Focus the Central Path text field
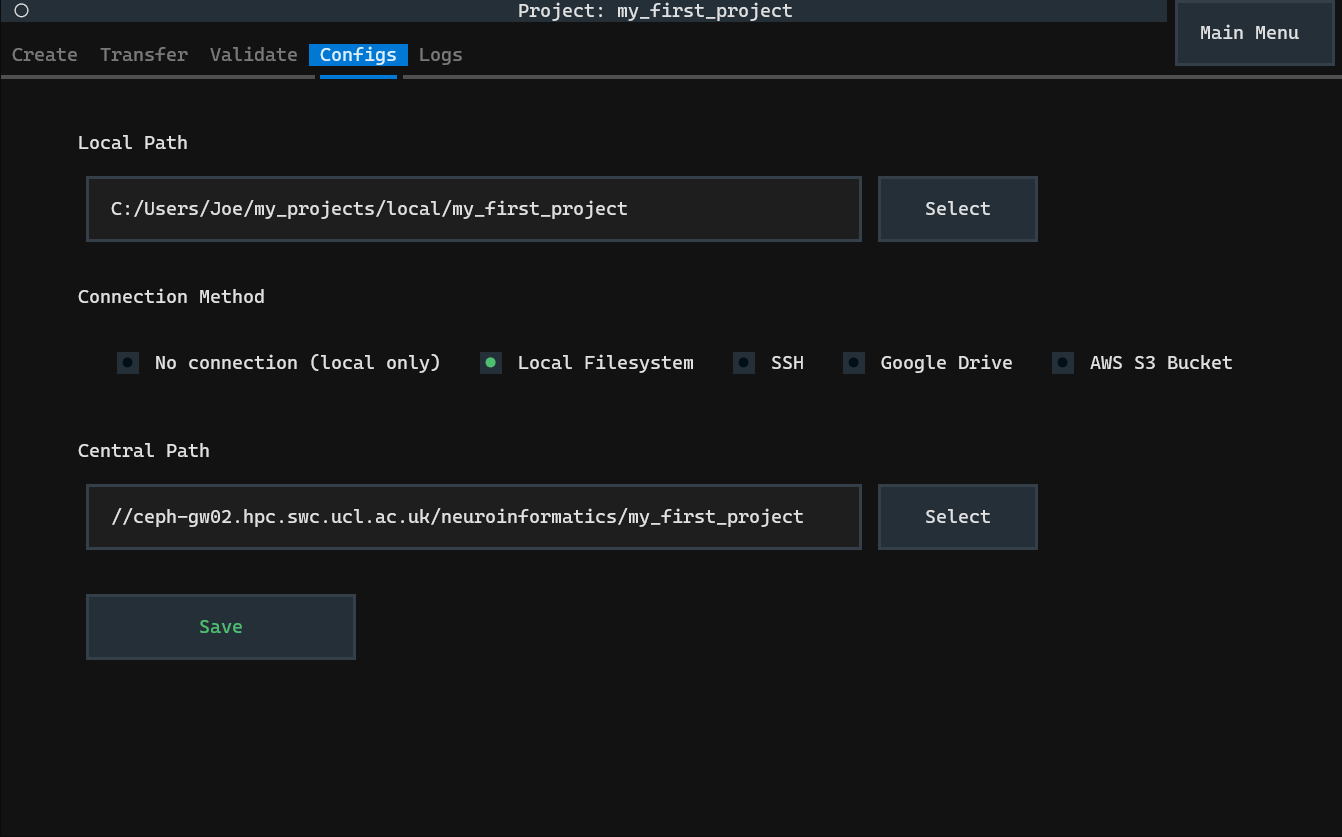1342x837 pixels. 473,517
